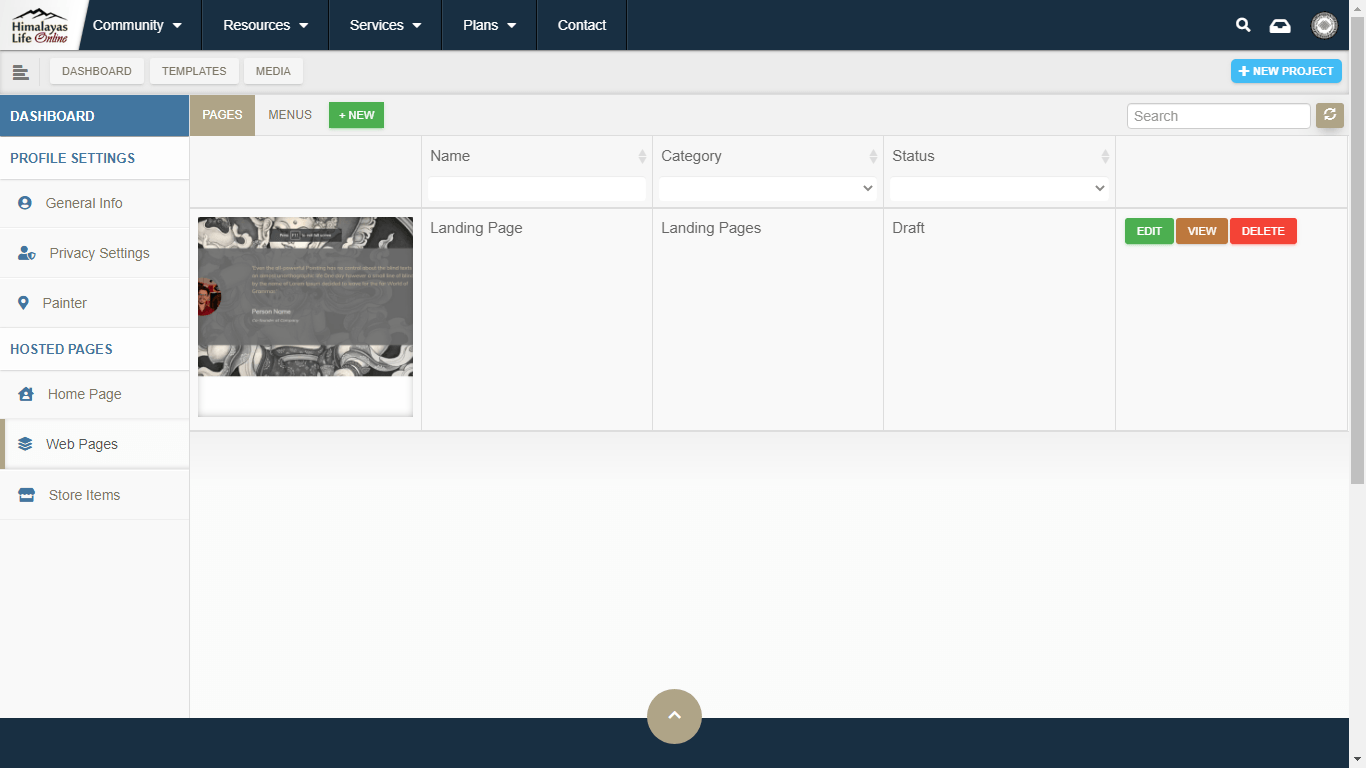1366x768 pixels.
Task: Expand the Resources menu
Action: coord(265,25)
